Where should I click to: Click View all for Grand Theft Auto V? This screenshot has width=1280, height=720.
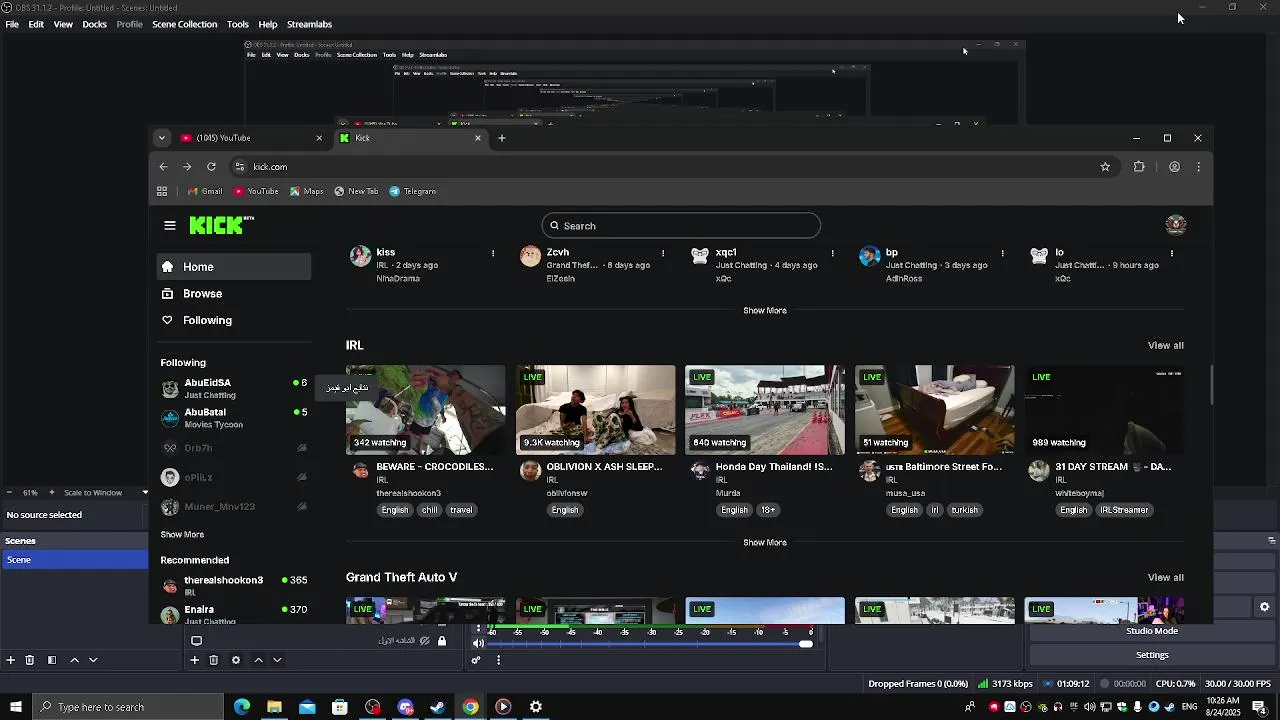pyautogui.click(x=1165, y=577)
